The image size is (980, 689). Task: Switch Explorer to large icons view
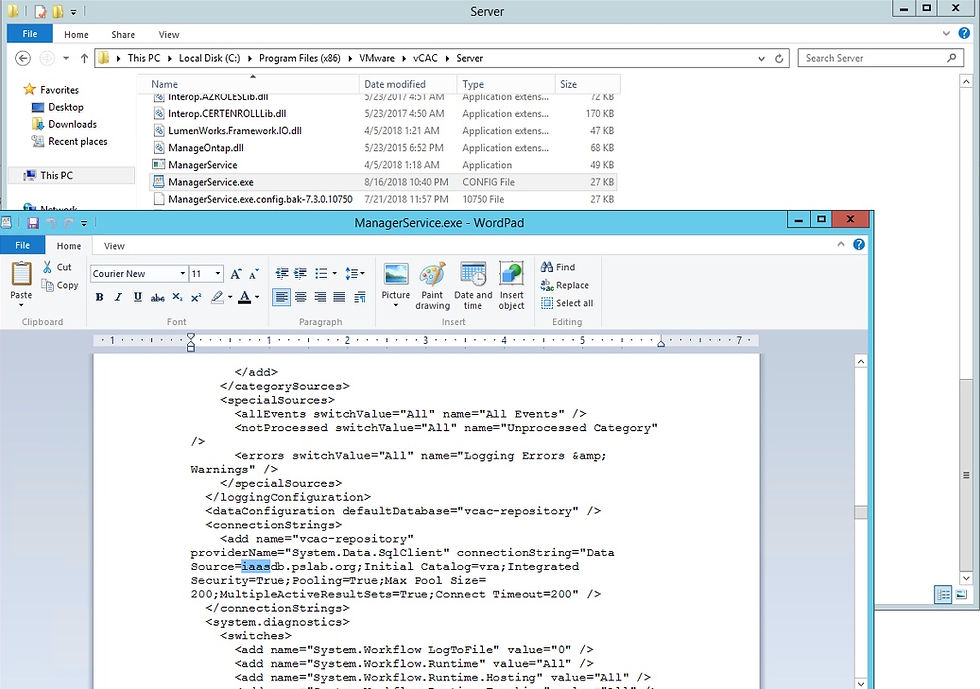[x=961, y=594]
